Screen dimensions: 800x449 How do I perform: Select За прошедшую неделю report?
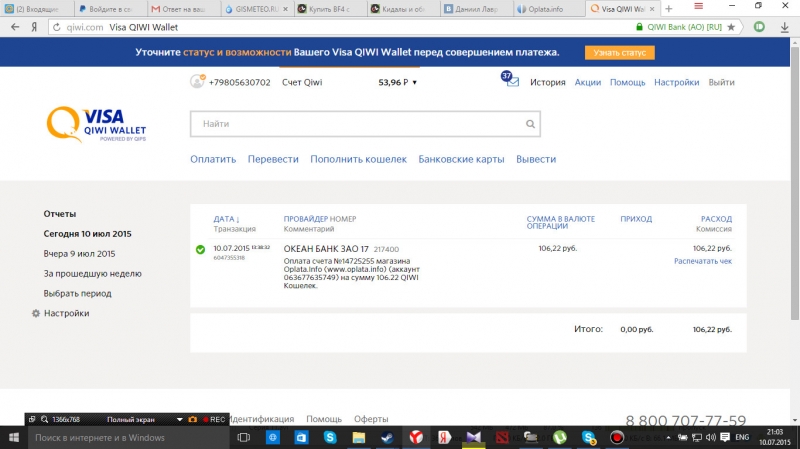(x=92, y=273)
